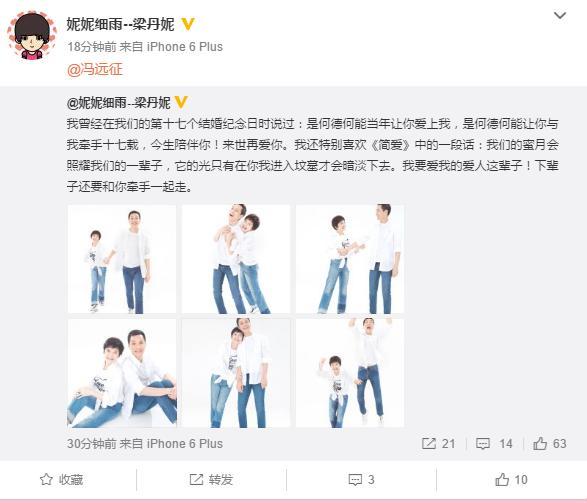Open the @冯远征 mention link

click(x=95, y=69)
